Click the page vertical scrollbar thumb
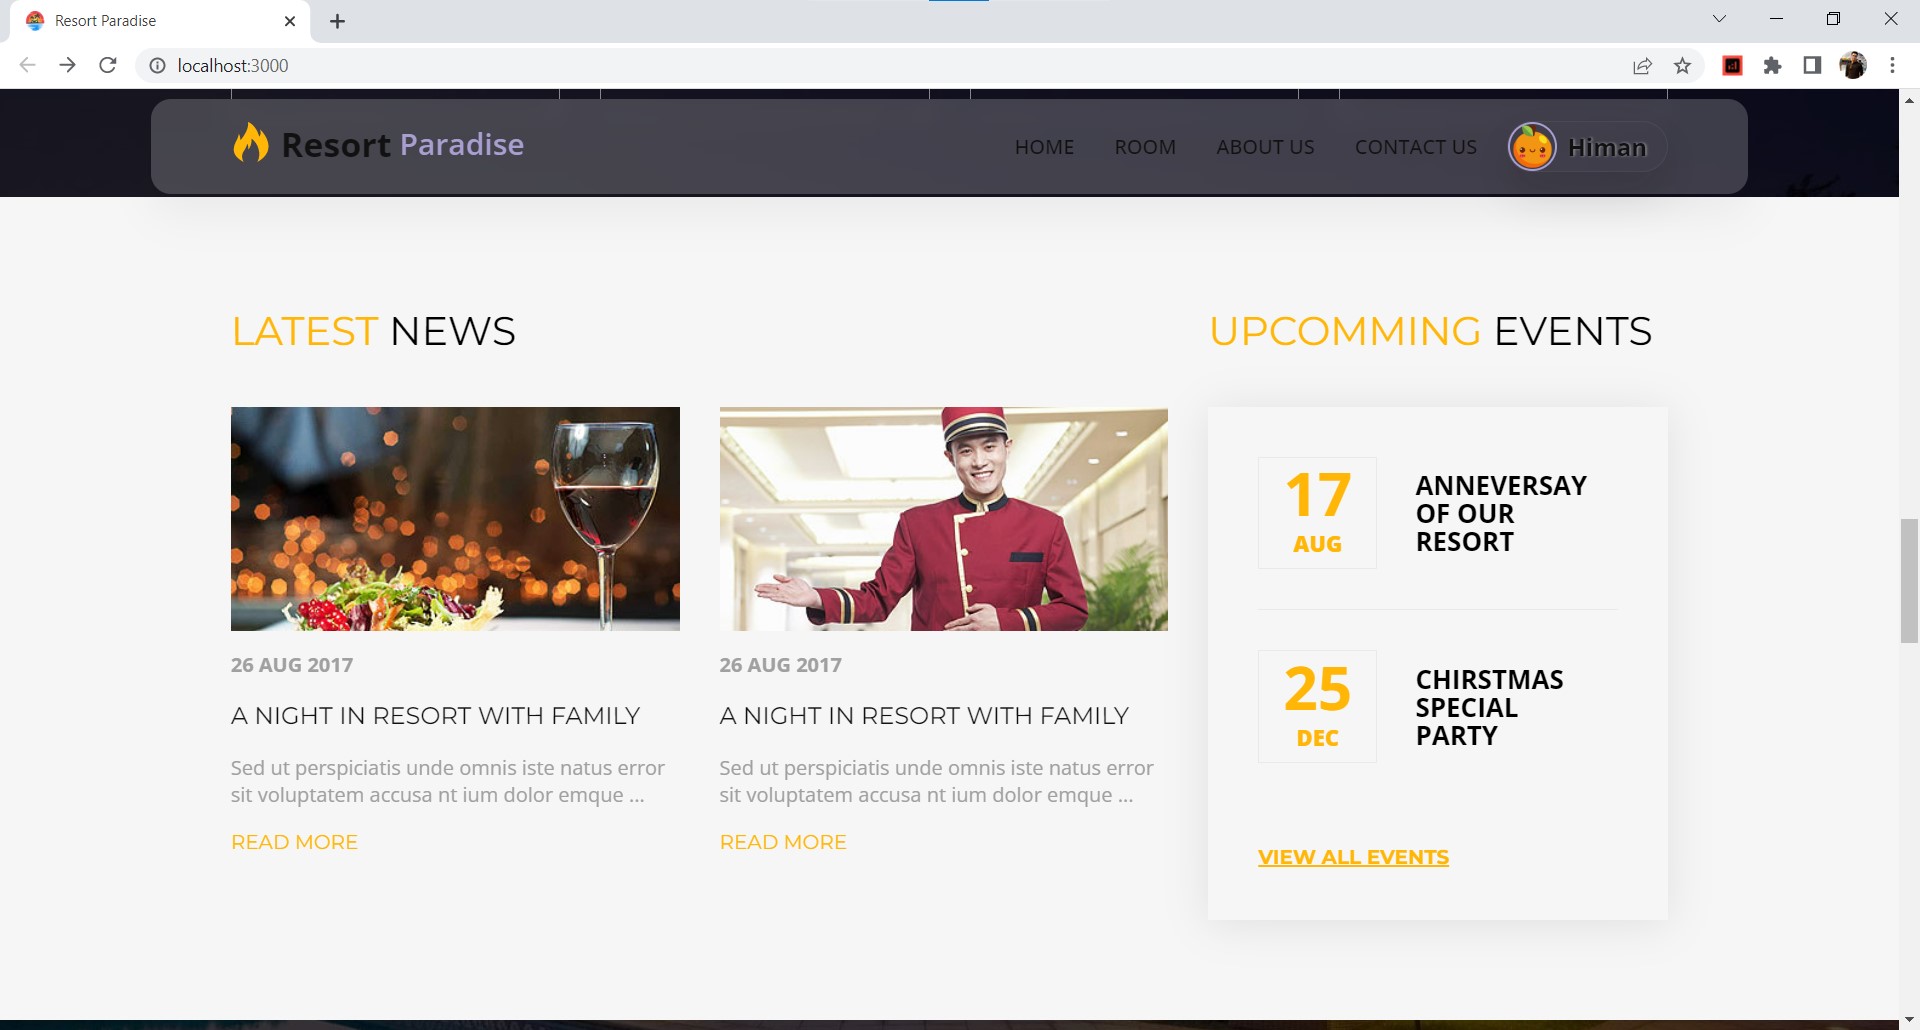 [1909, 581]
